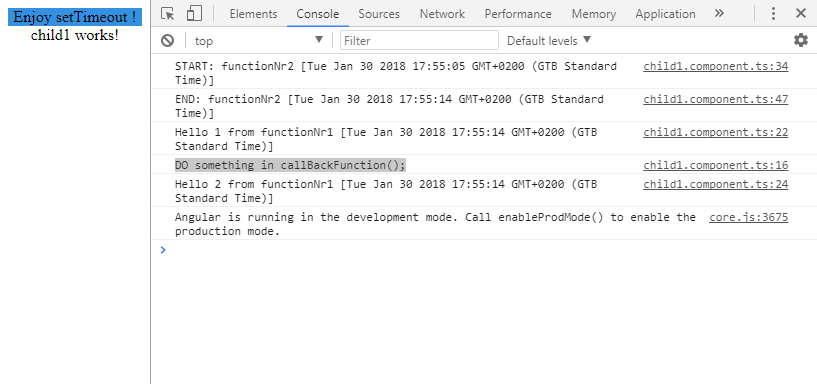Open console settings gear icon
The height and width of the screenshot is (384, 817).
(x=800, y=40)
